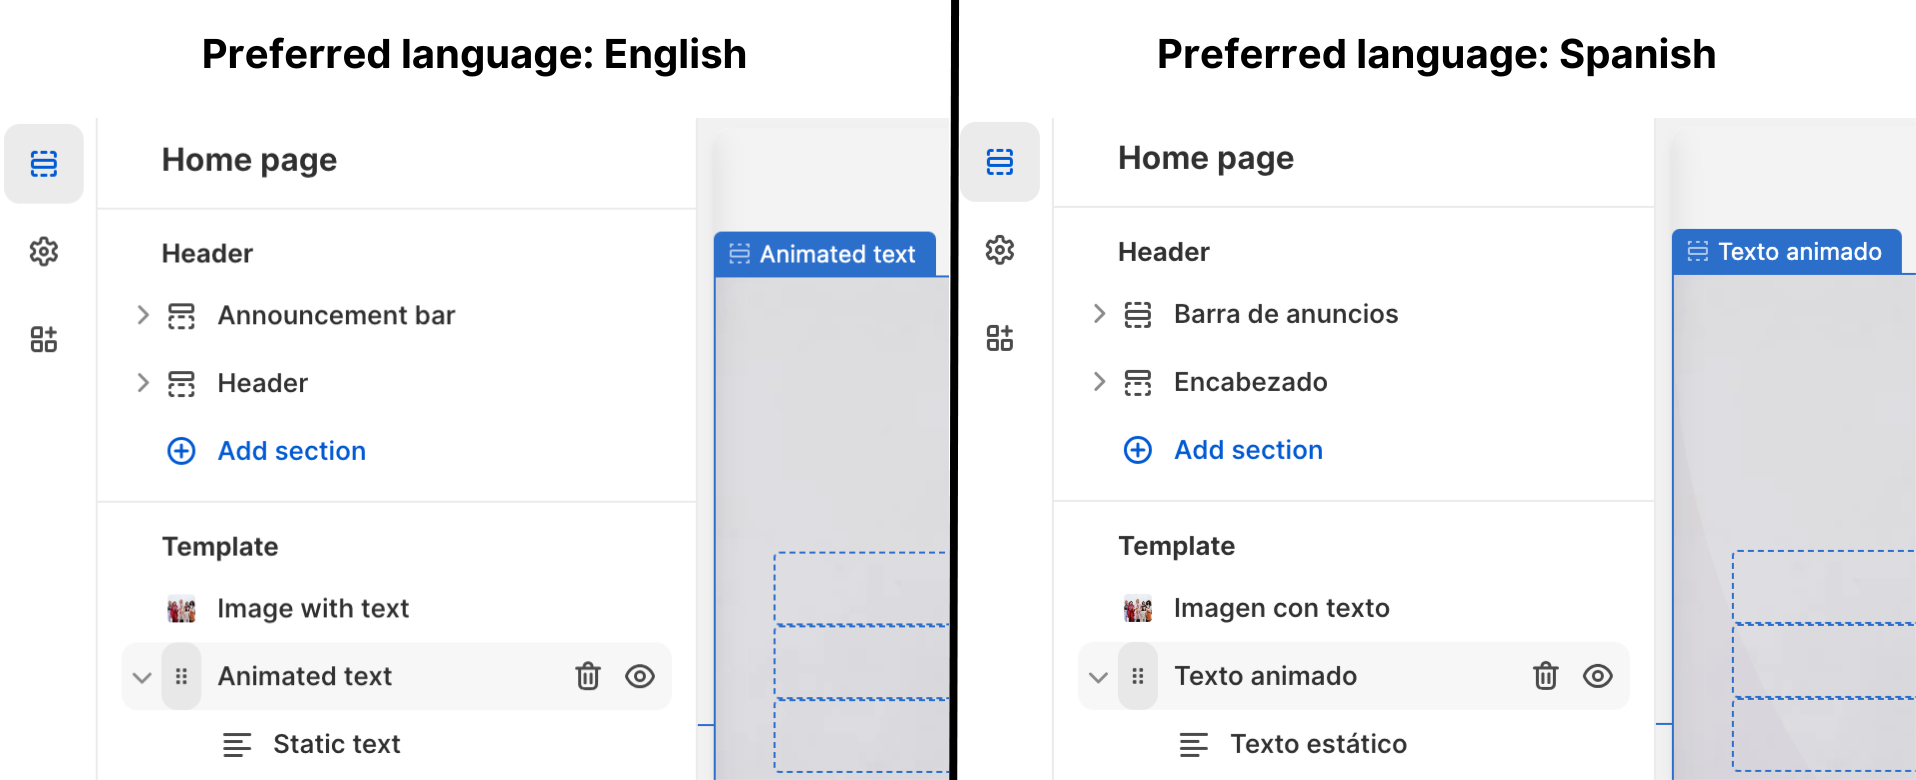1916x780 pixels.
Task: Grab the drag handle of Animated text
Action: click(x=181, y=677)
